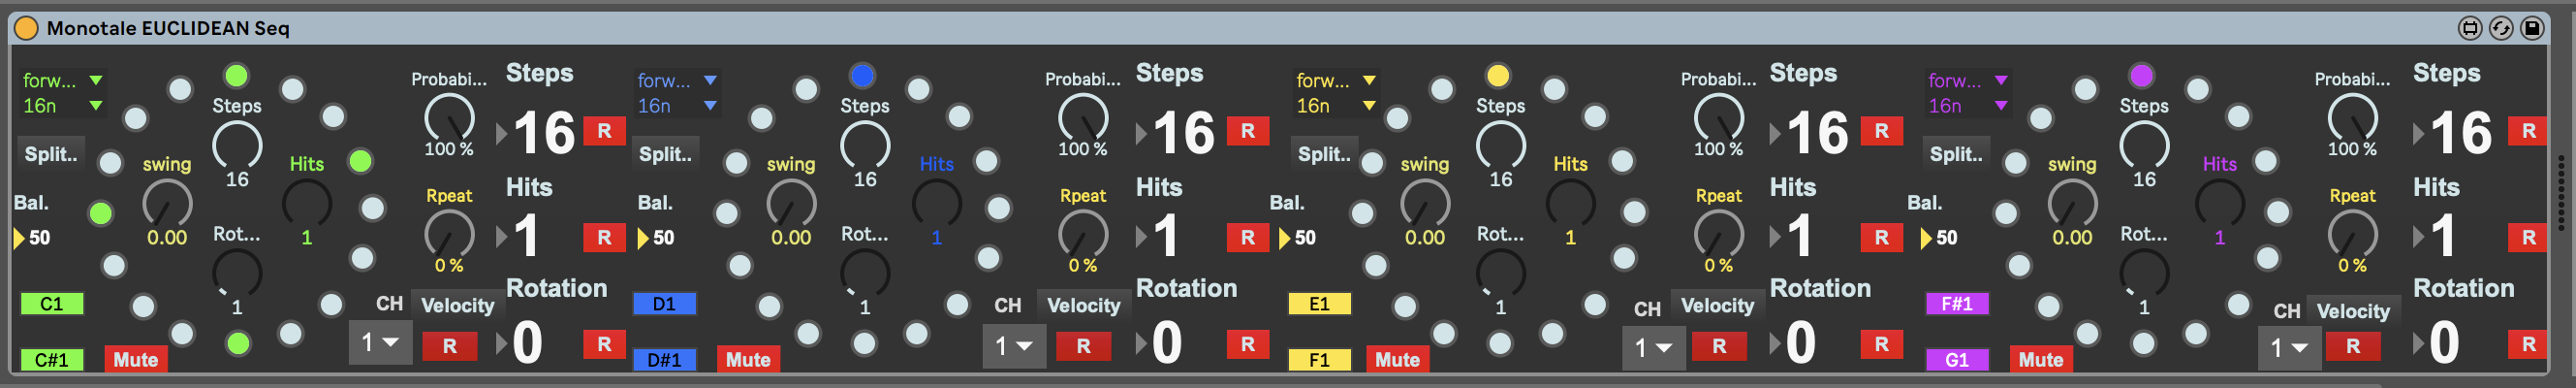Screen dimensions: 2576x388
Task: Click the Hot-Swap Presets circular arrows icon
Action: pos(2500,28)
